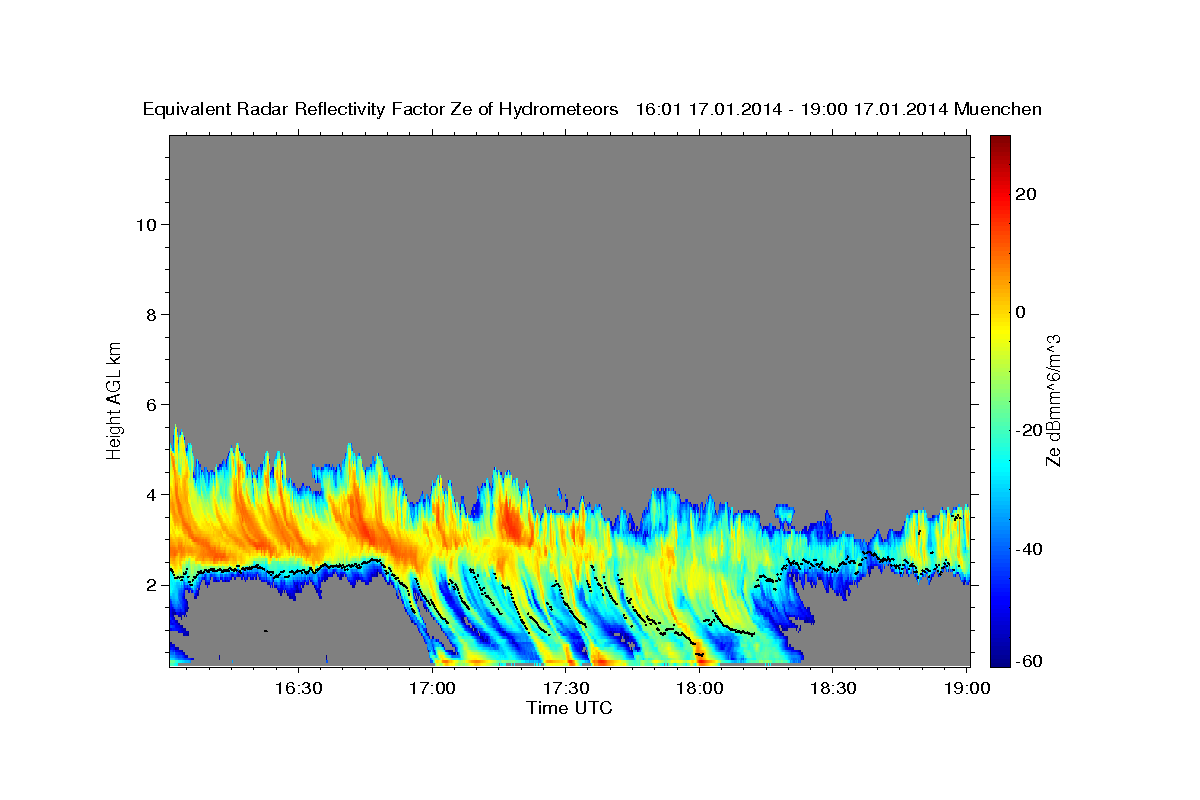
Task: Click the height tick label 10
Action: click(145, 224)
